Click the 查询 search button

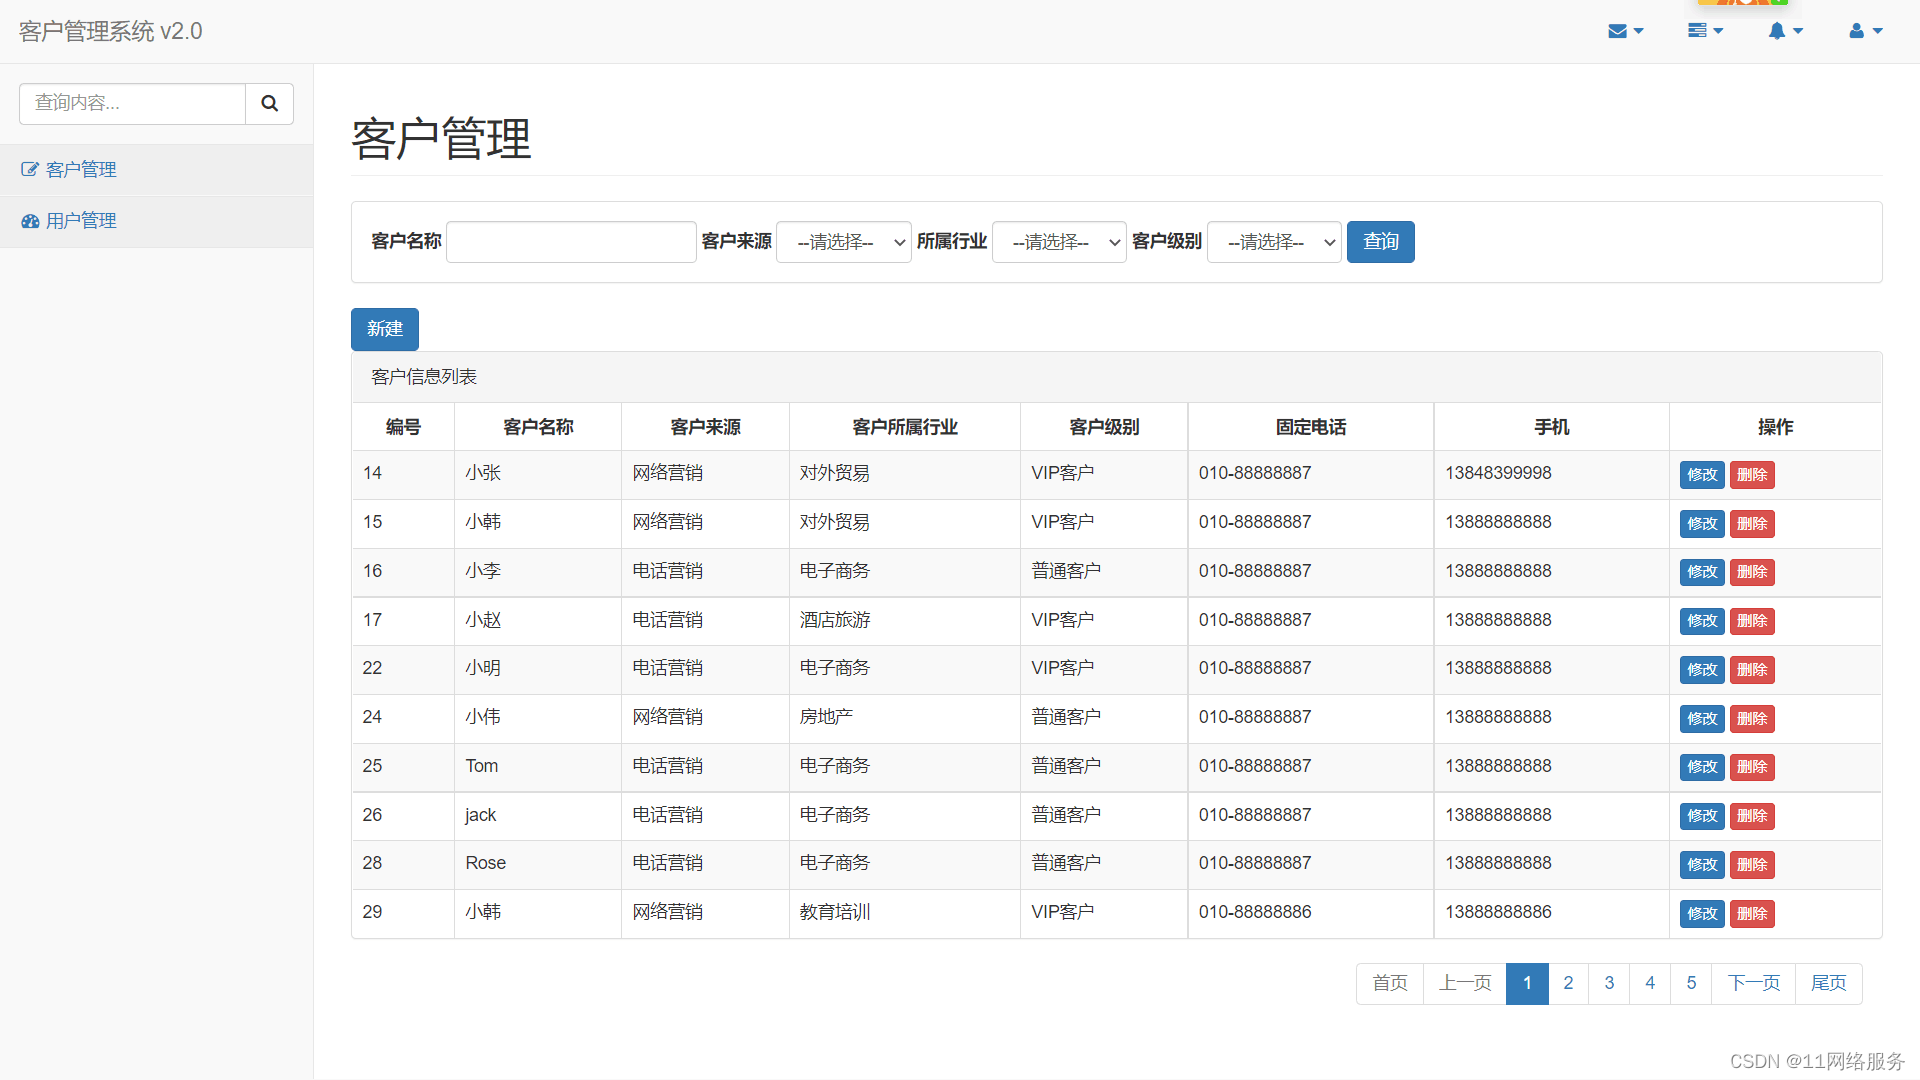point(1380,242)
